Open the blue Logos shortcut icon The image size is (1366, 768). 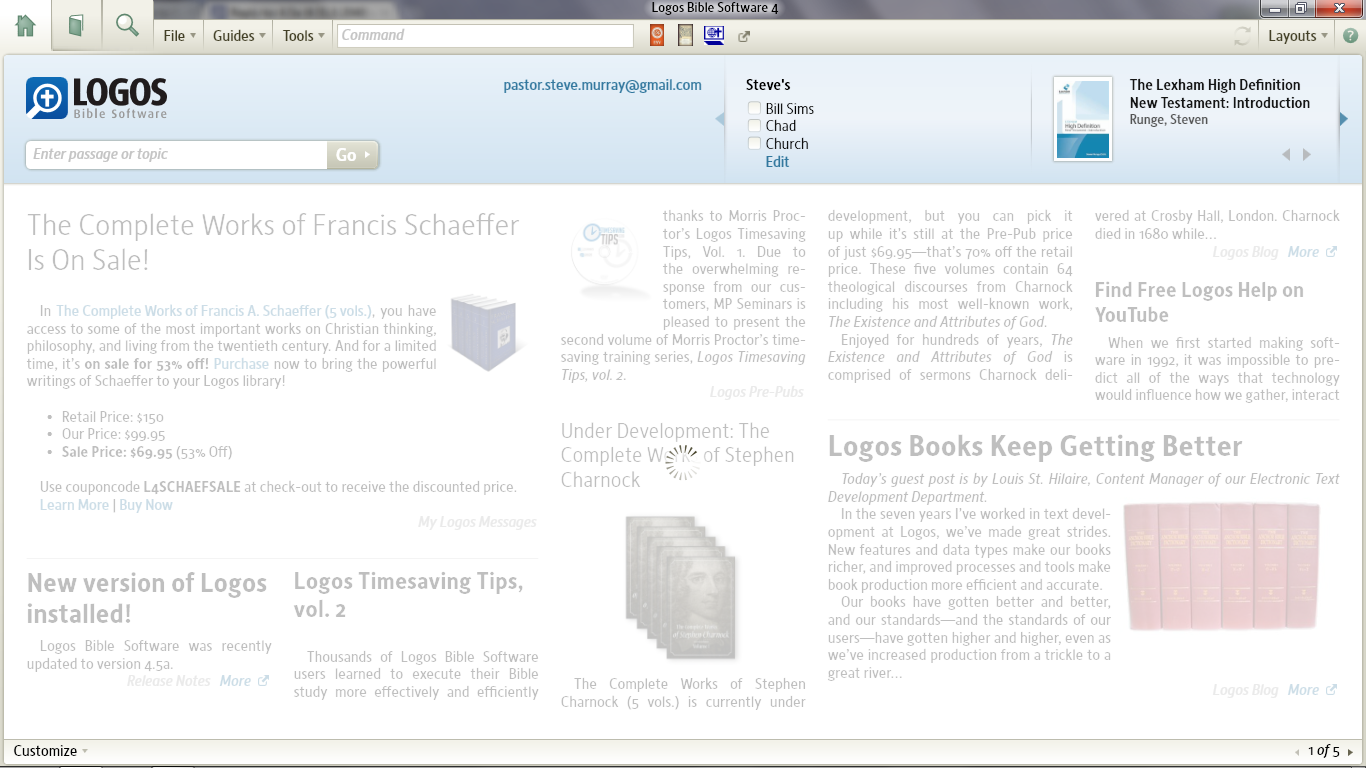(714, 36)
